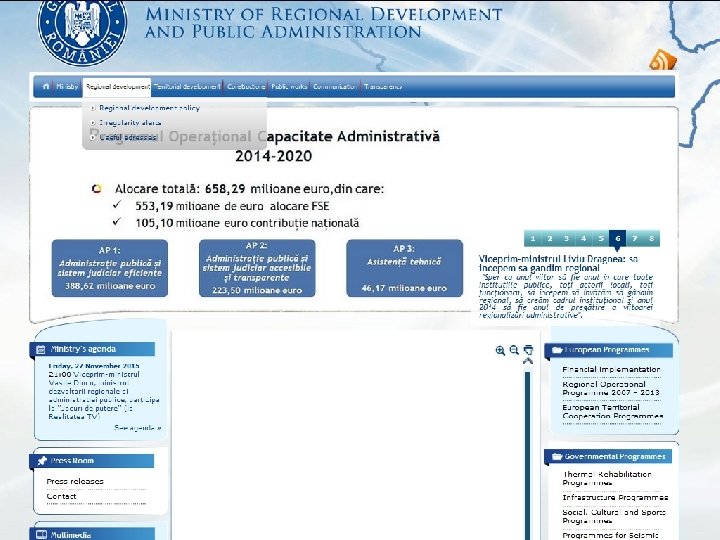Click the European Programmes panel header
The height and width of the screenshot is (540, 720).
[608, 350]
